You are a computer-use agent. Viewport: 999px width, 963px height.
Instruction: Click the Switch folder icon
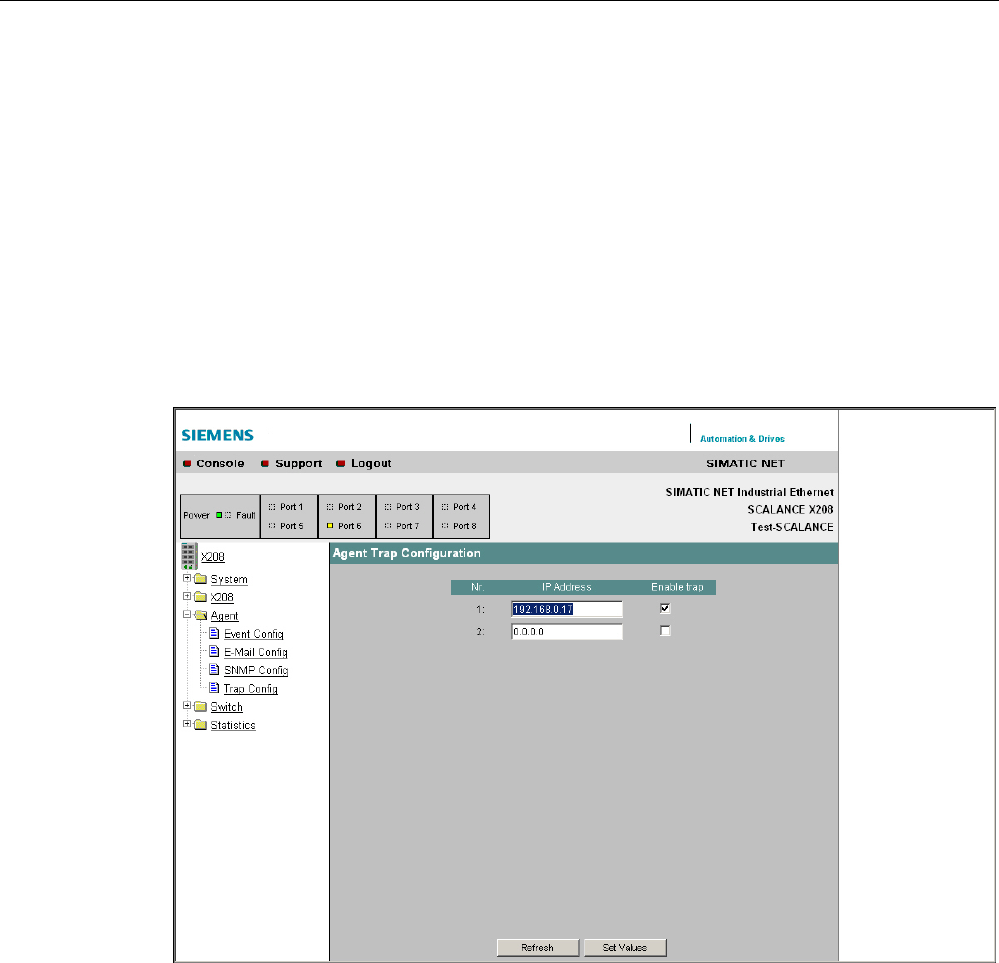click(x=201, y=706)
